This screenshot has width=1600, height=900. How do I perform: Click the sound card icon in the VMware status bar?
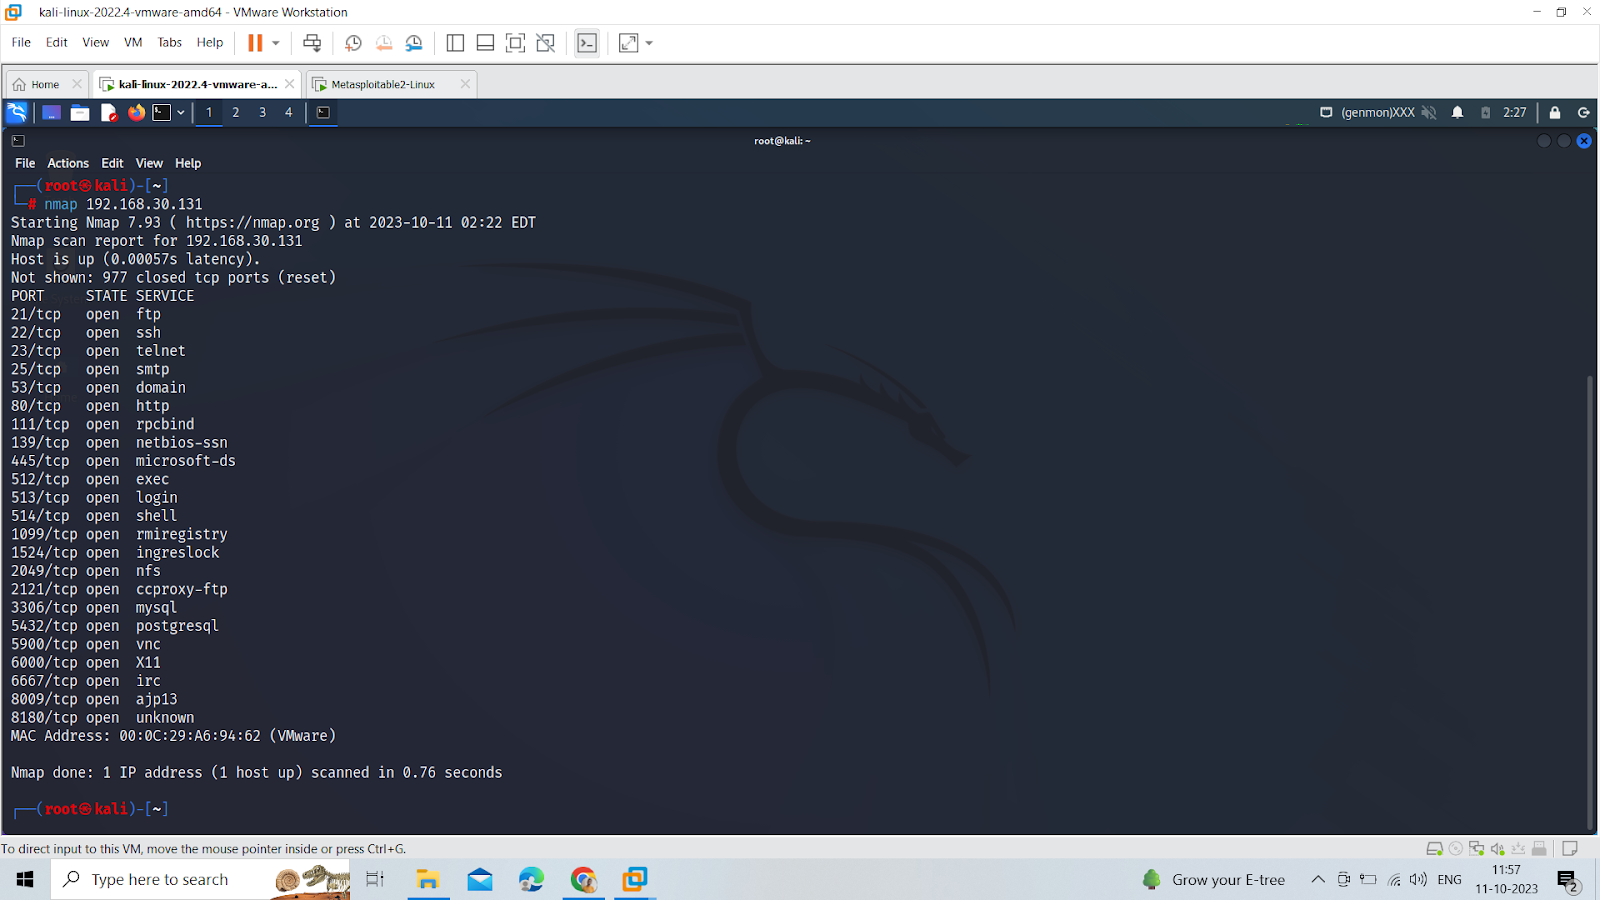(1497, 849)
